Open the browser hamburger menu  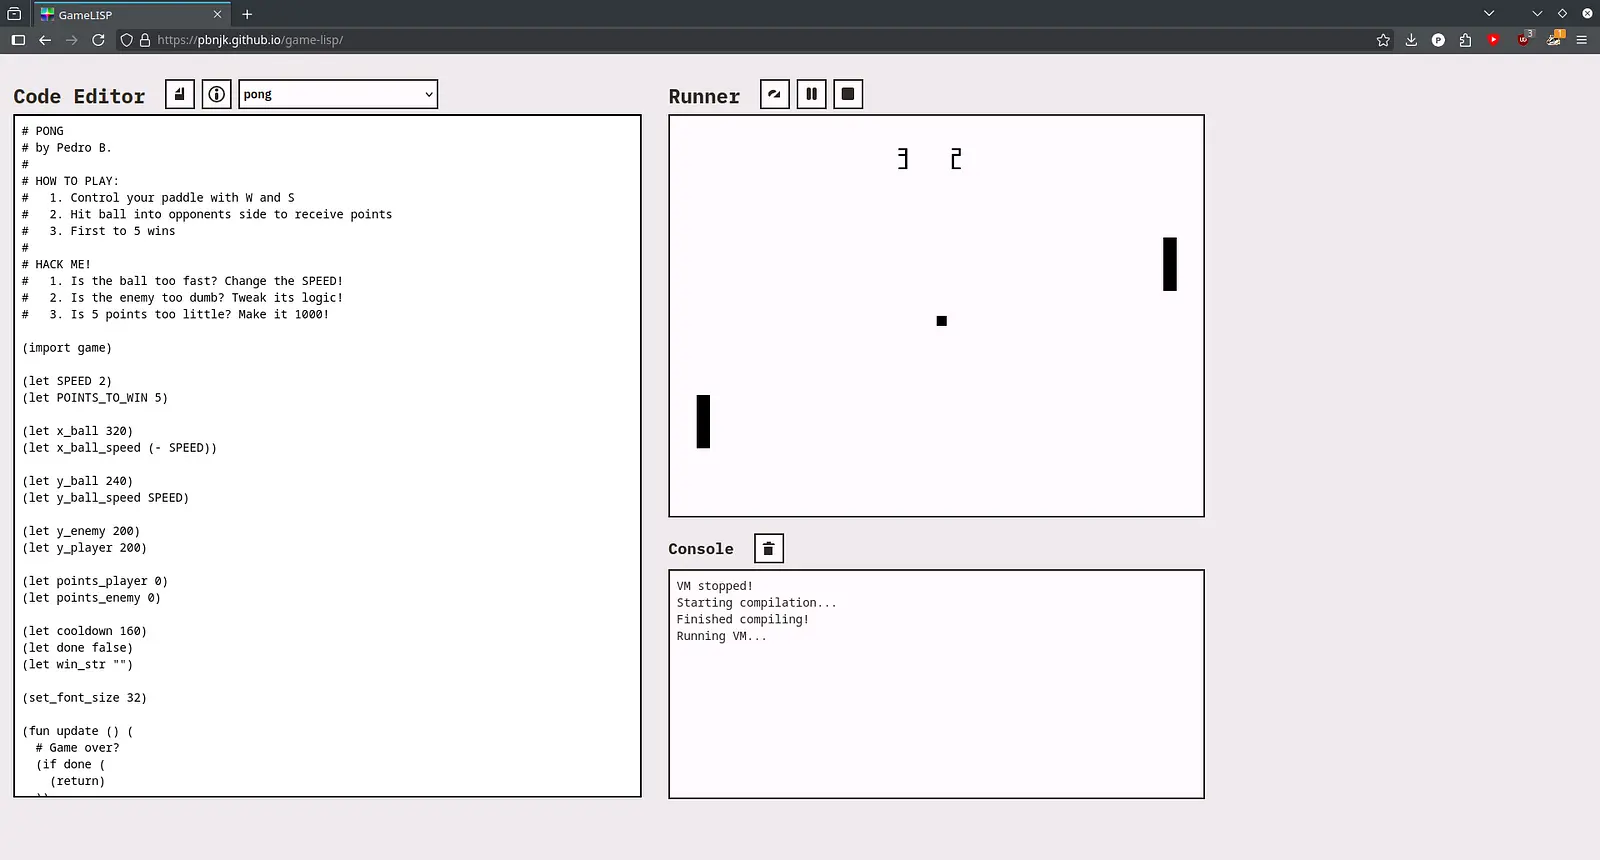[1581, 40]
